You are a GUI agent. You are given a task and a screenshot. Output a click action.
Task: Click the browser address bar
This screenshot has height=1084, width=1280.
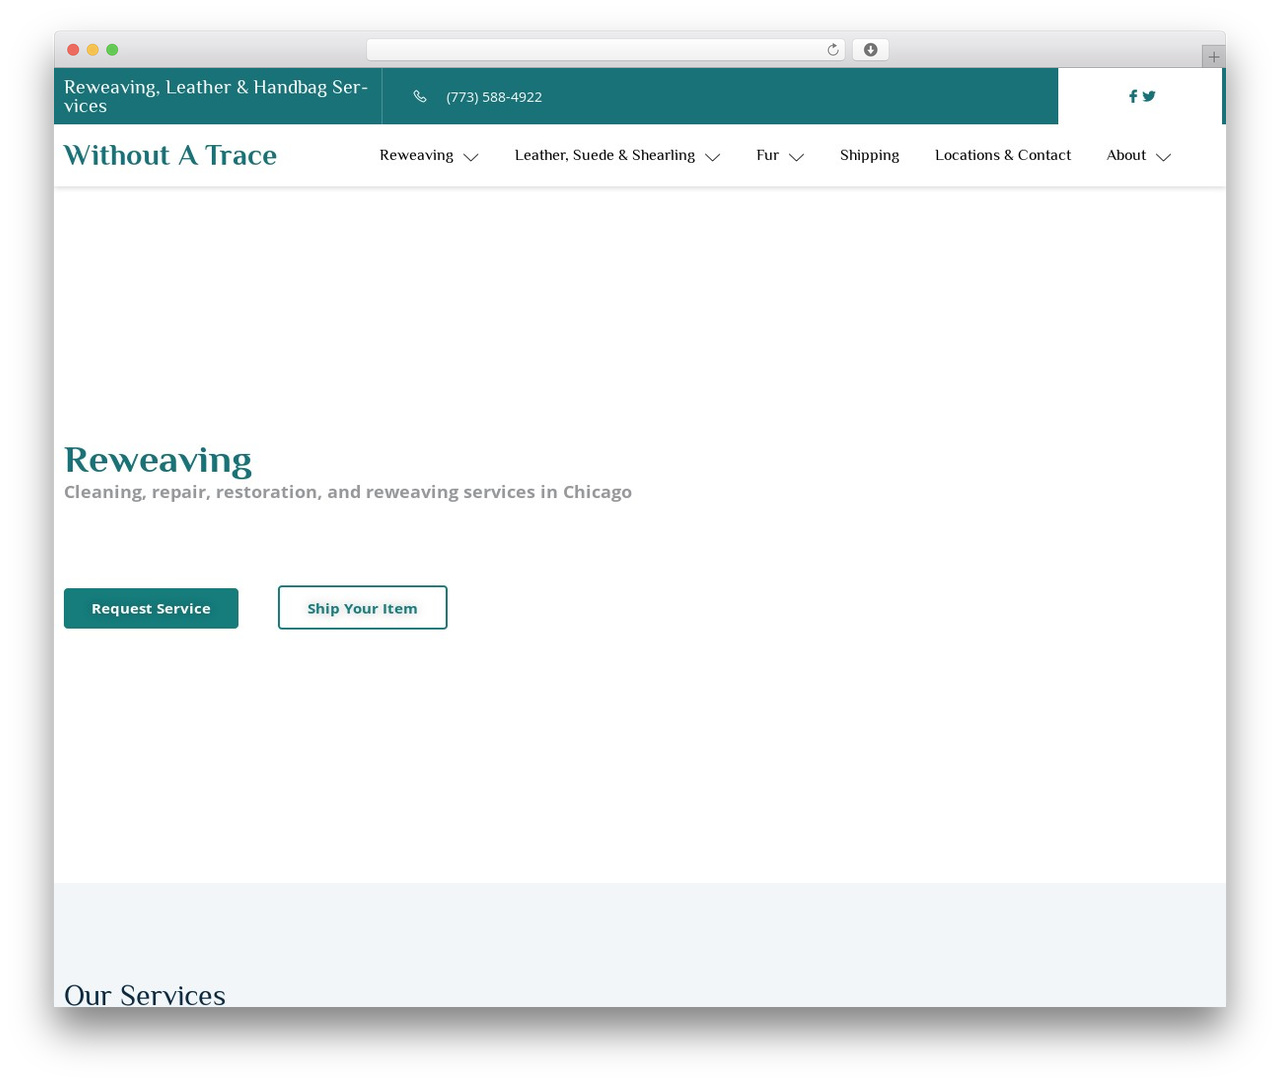605,50
